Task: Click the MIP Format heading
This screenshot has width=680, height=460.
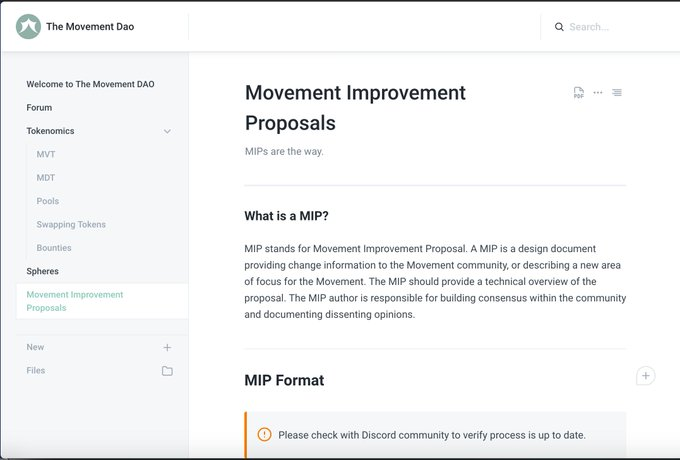Action: click(x=284, y=380)
